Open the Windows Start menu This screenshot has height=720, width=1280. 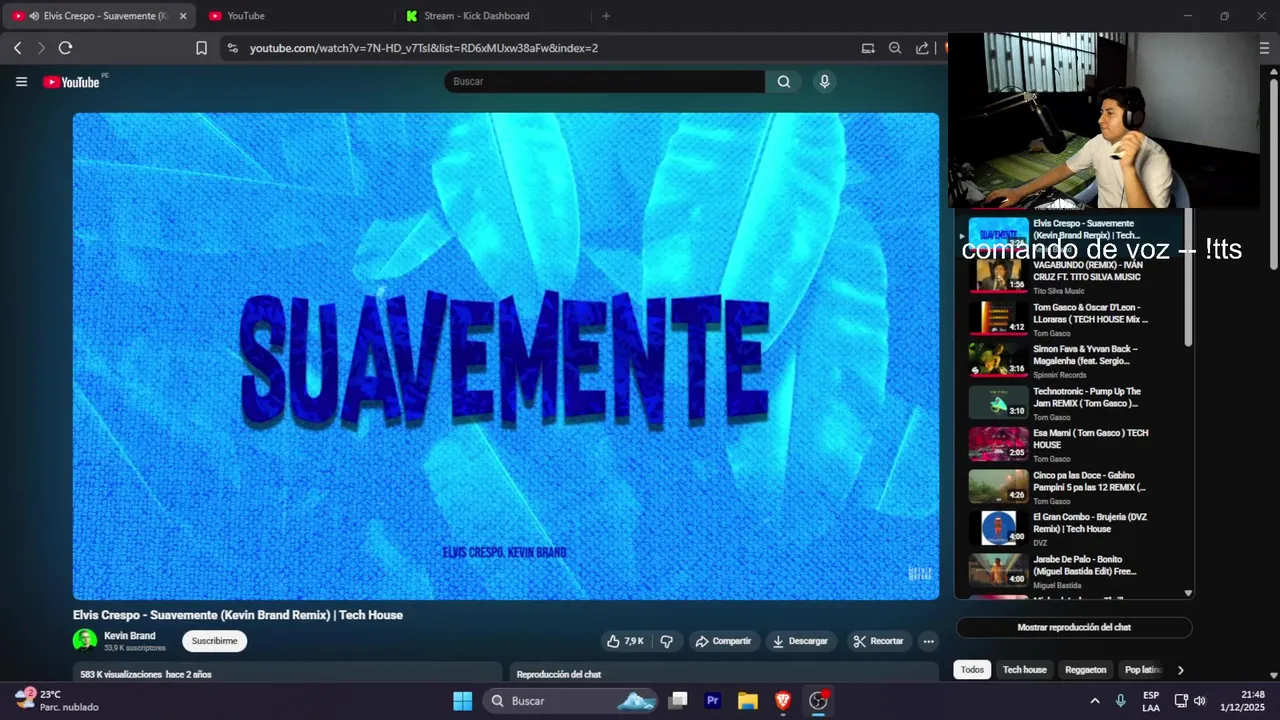pos(462,701)
